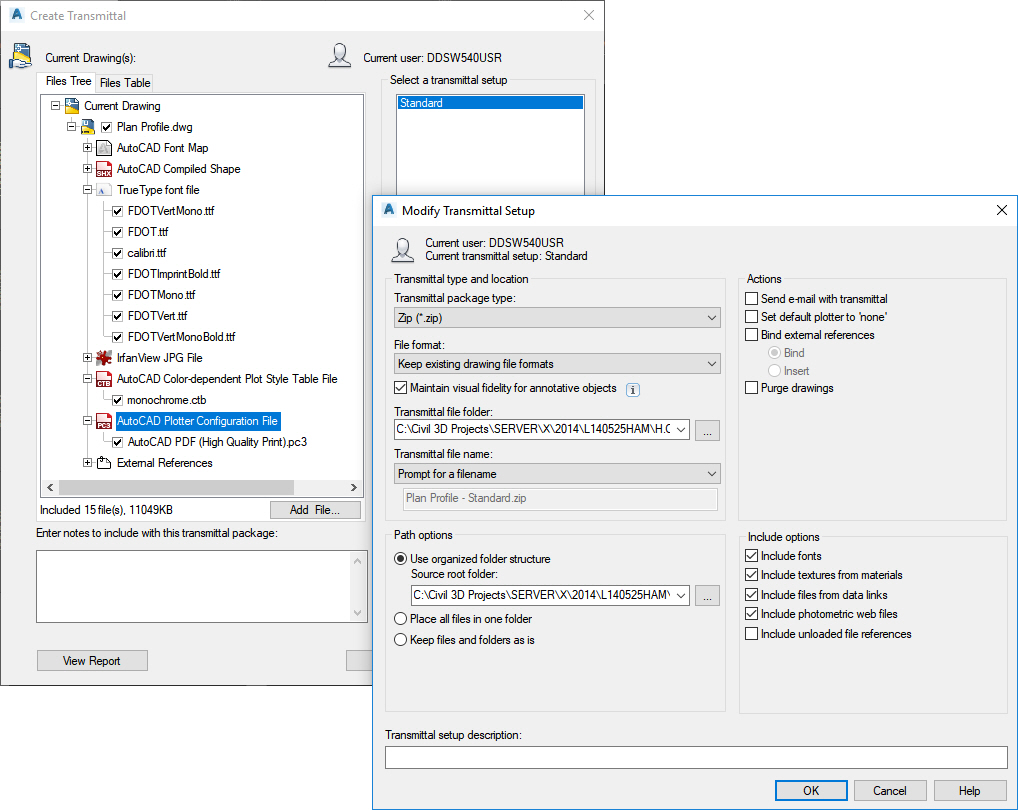The width and height of the screenshot is (1018, 810).
Task: Browse for Source root folder
Action: click(708, 595)
